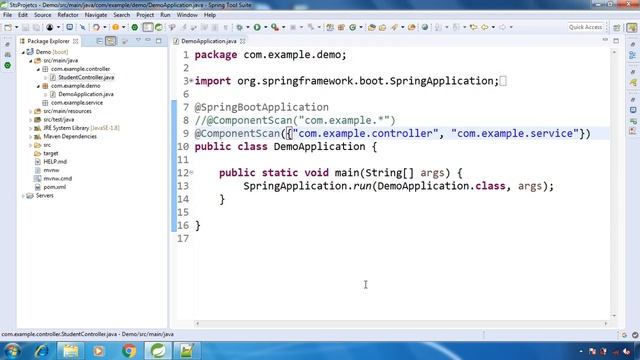Expand the src/main/resources folder

[31, 111]
